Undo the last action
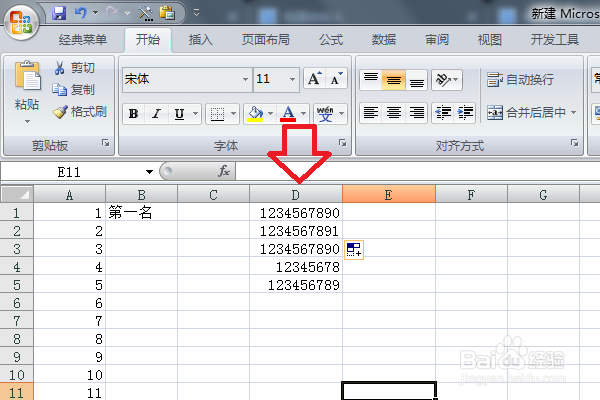The width and height of the screenshot is (600, 400). (x=80, y=13)
